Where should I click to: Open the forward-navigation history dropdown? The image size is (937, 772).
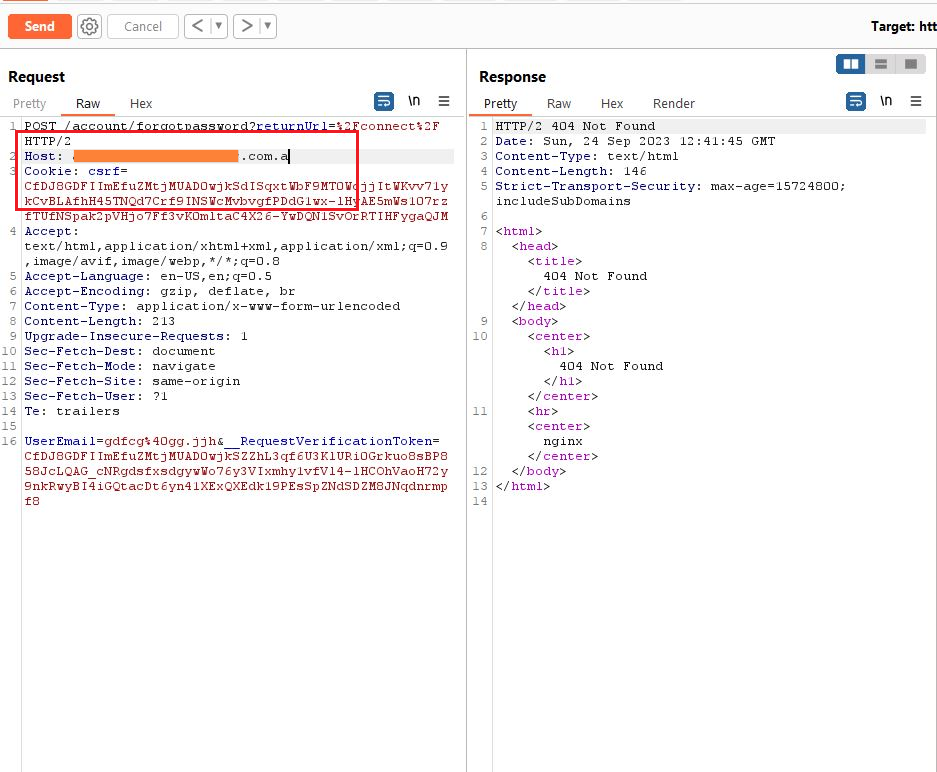tap(268, 27)
